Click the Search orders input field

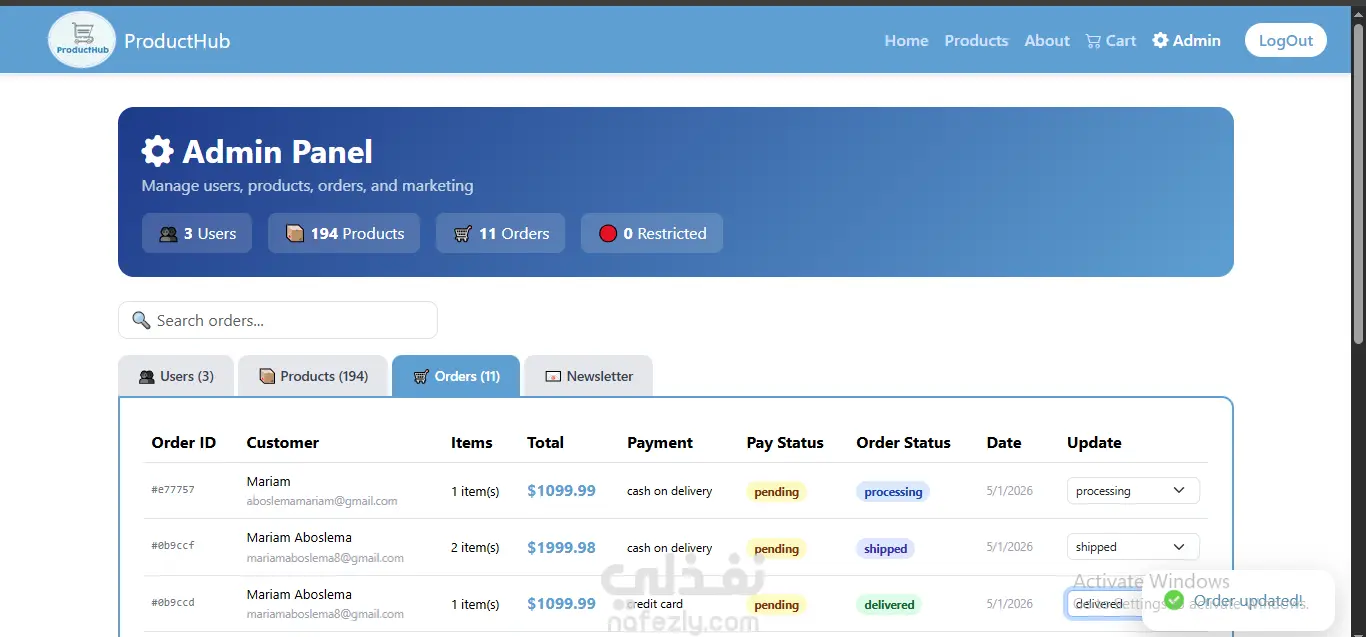pos(278,320)
